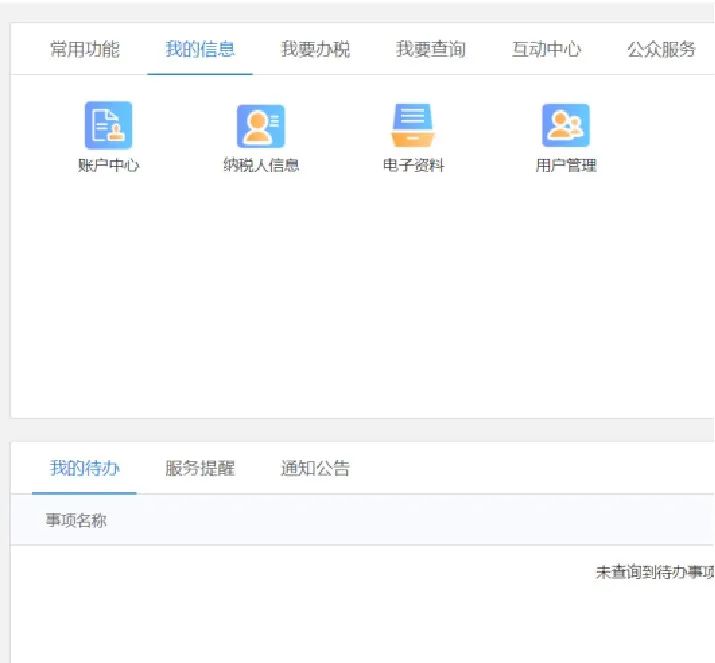
Task: Click the 事项名称 column header
Action: pyautogui.click(x=76, y=520)
